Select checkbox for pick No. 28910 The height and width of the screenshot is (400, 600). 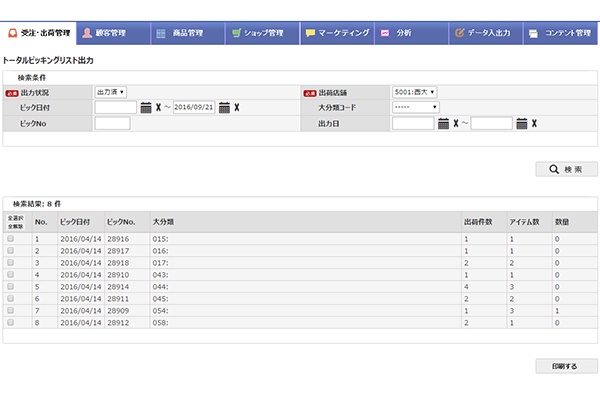click(11, 274)
